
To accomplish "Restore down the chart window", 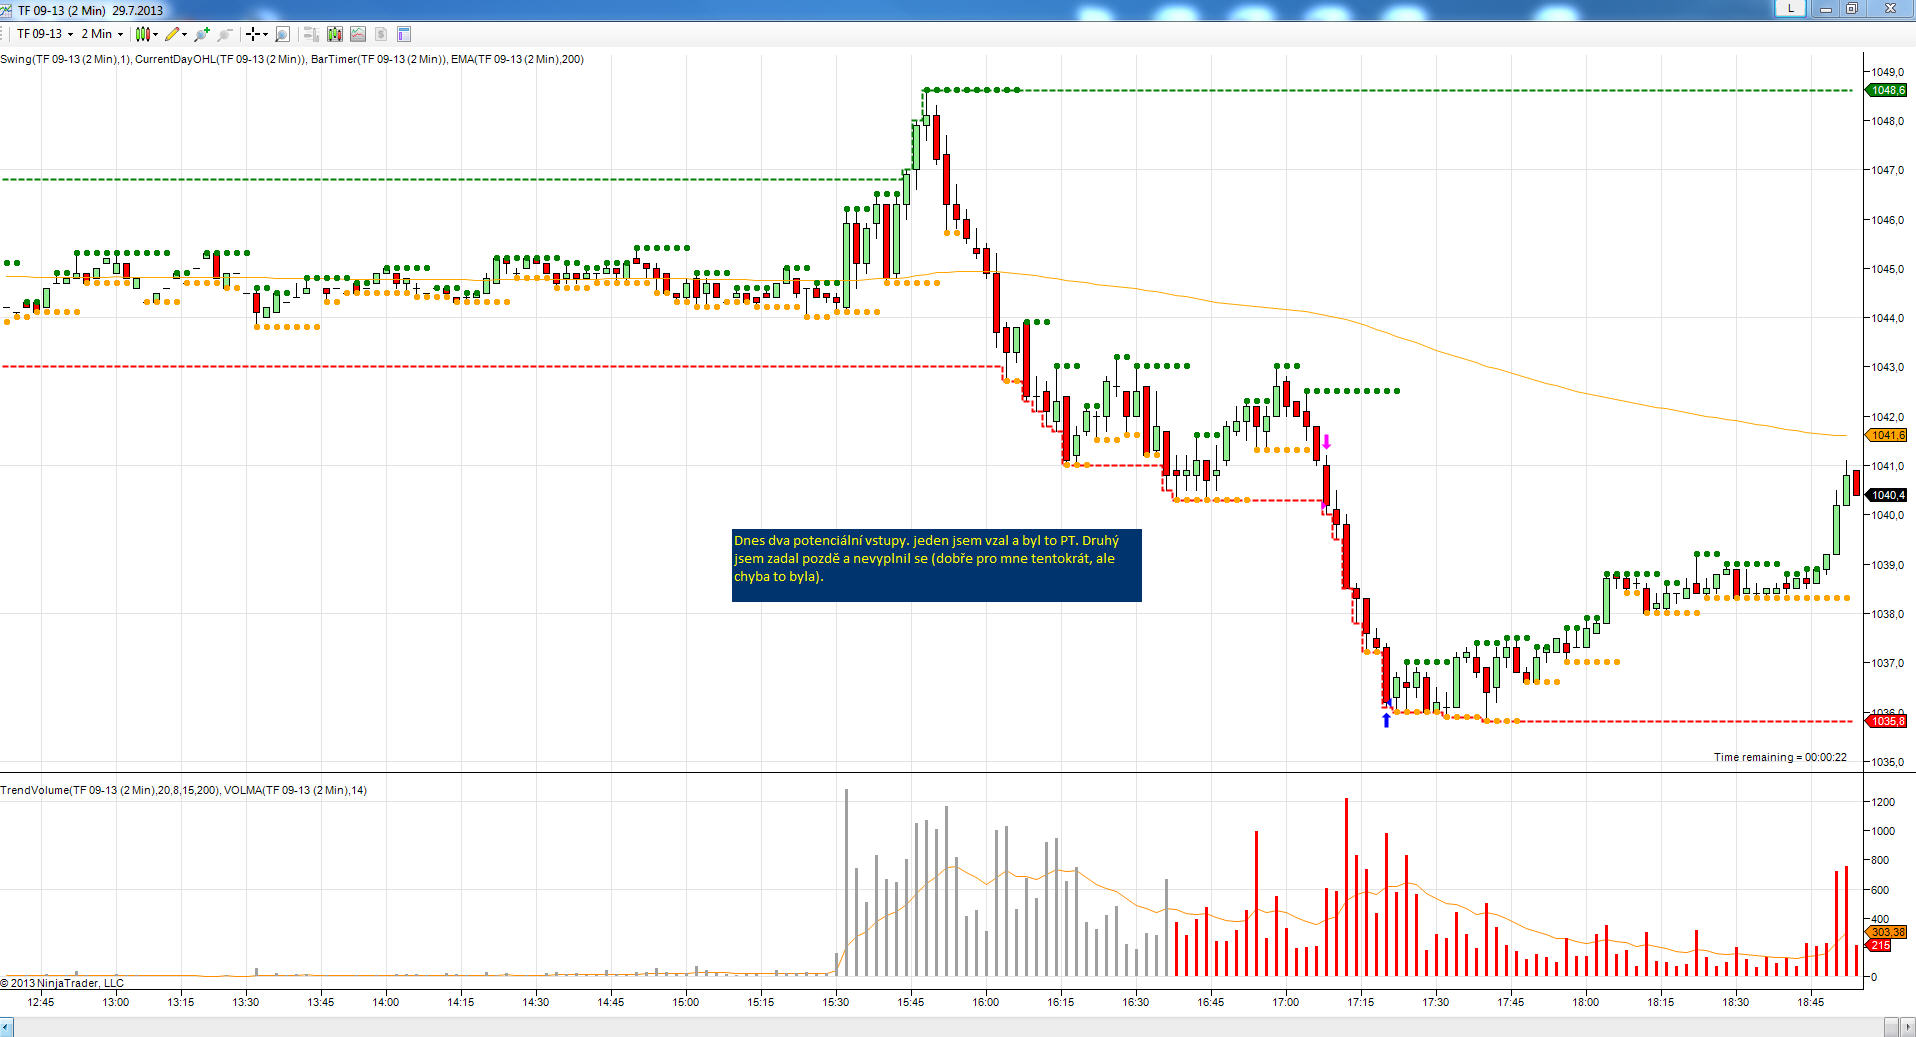I will [1851, 9].
